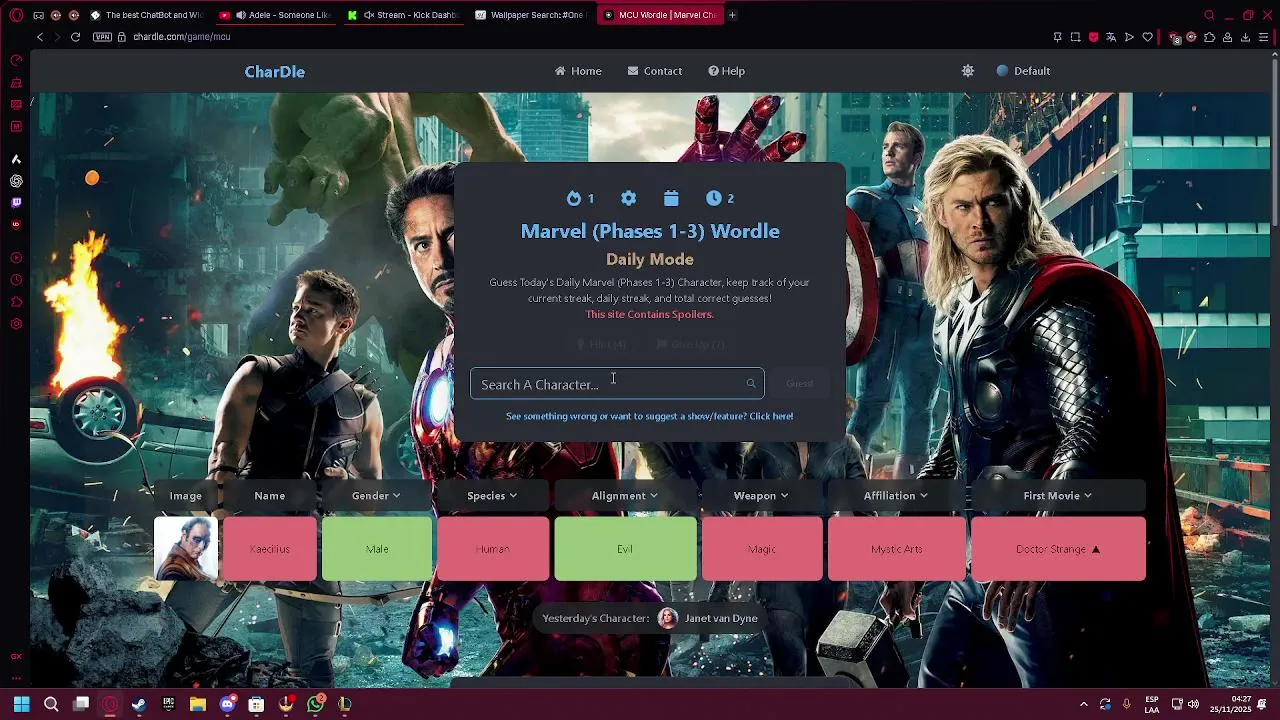Open the Twitch icon in Opera sidebar
1280x720 pixels.
point(16,202)
